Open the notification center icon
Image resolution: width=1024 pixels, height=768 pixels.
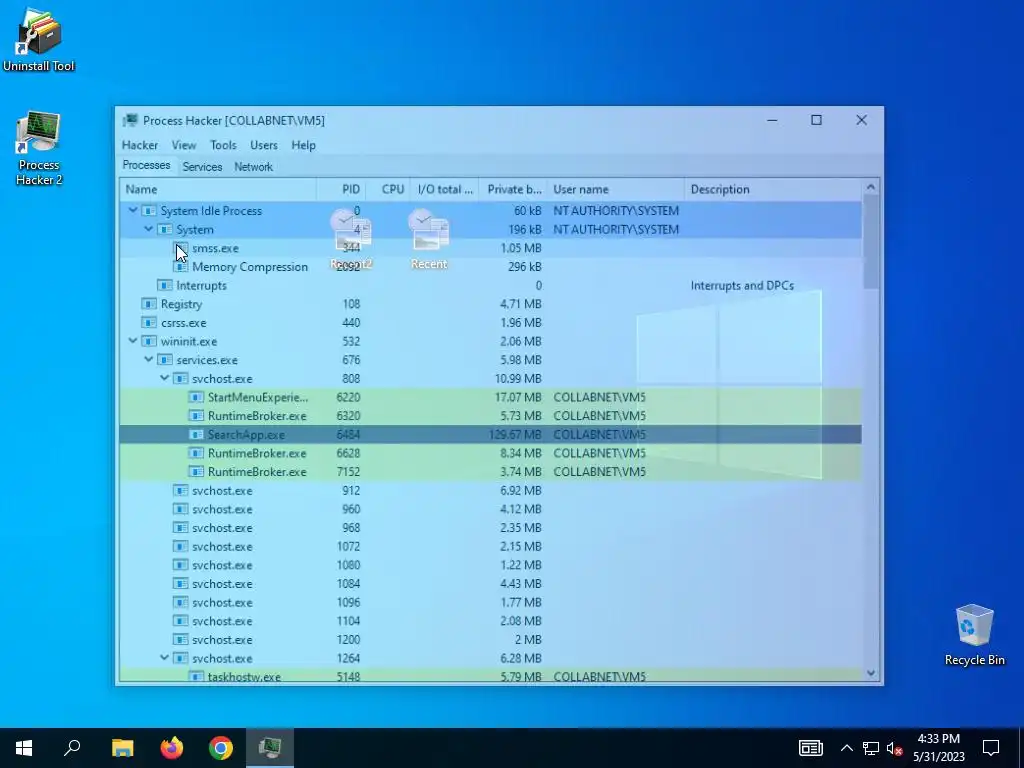(991, 748)
